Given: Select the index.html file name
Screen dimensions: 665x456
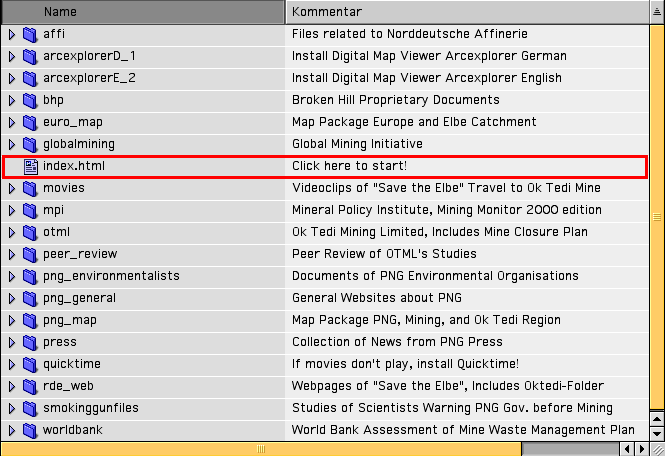Looking at the screenshot, I should click(74, 166).
